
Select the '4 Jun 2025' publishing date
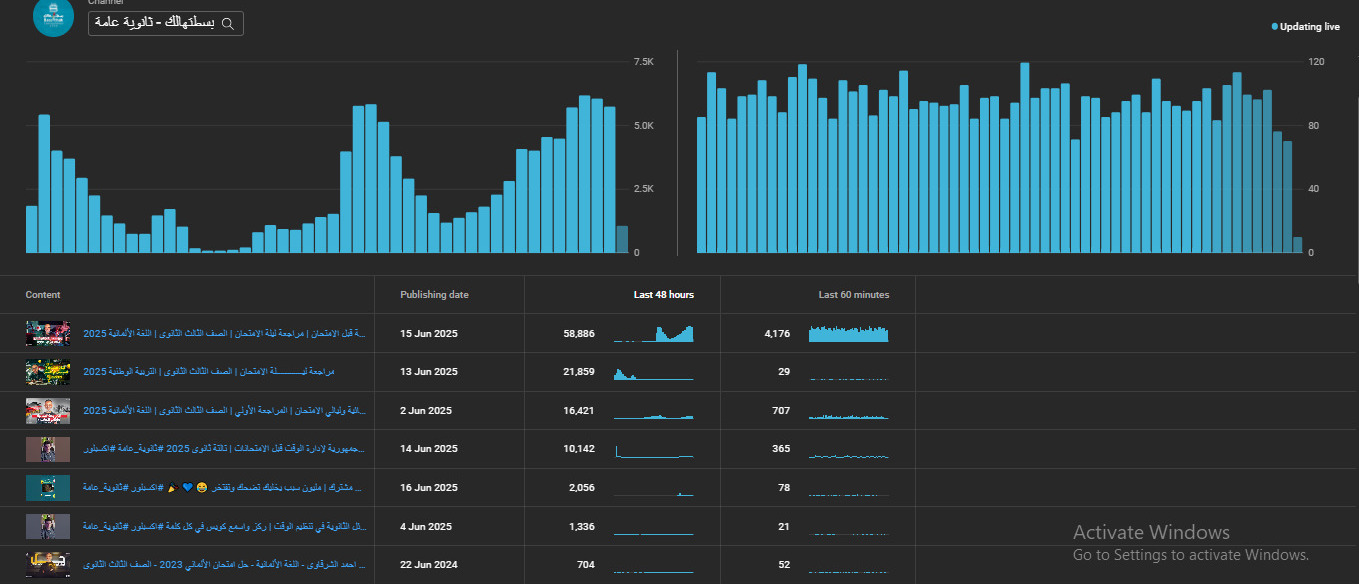[x=426, y=526]
